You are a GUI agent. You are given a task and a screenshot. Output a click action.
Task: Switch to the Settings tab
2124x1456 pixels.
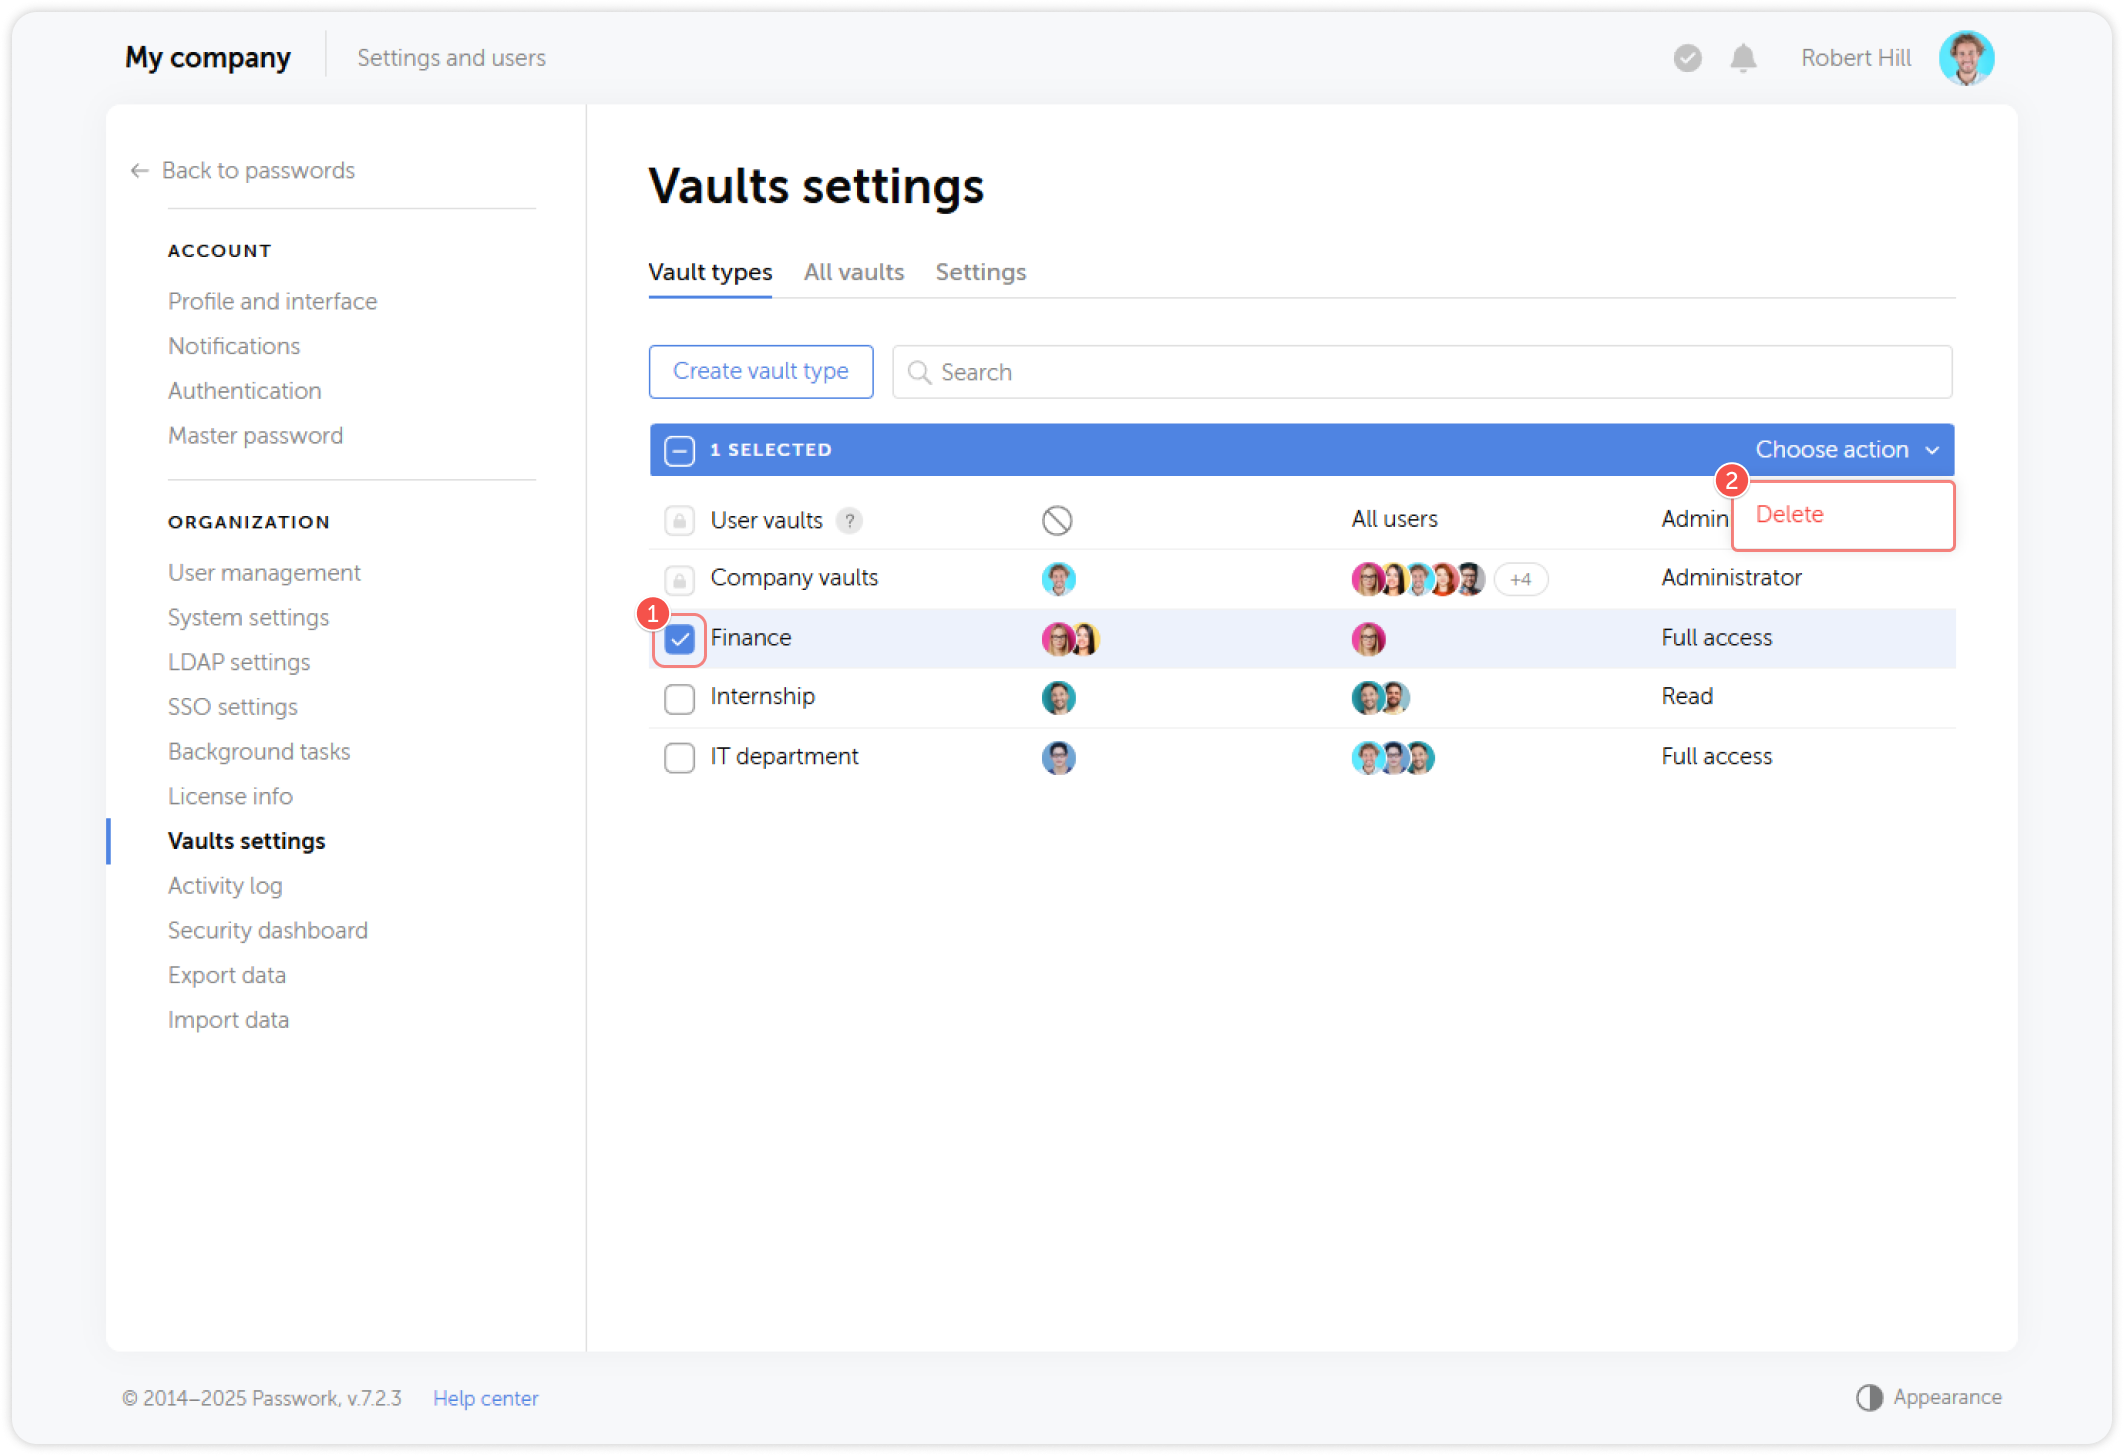pos(980,272)
